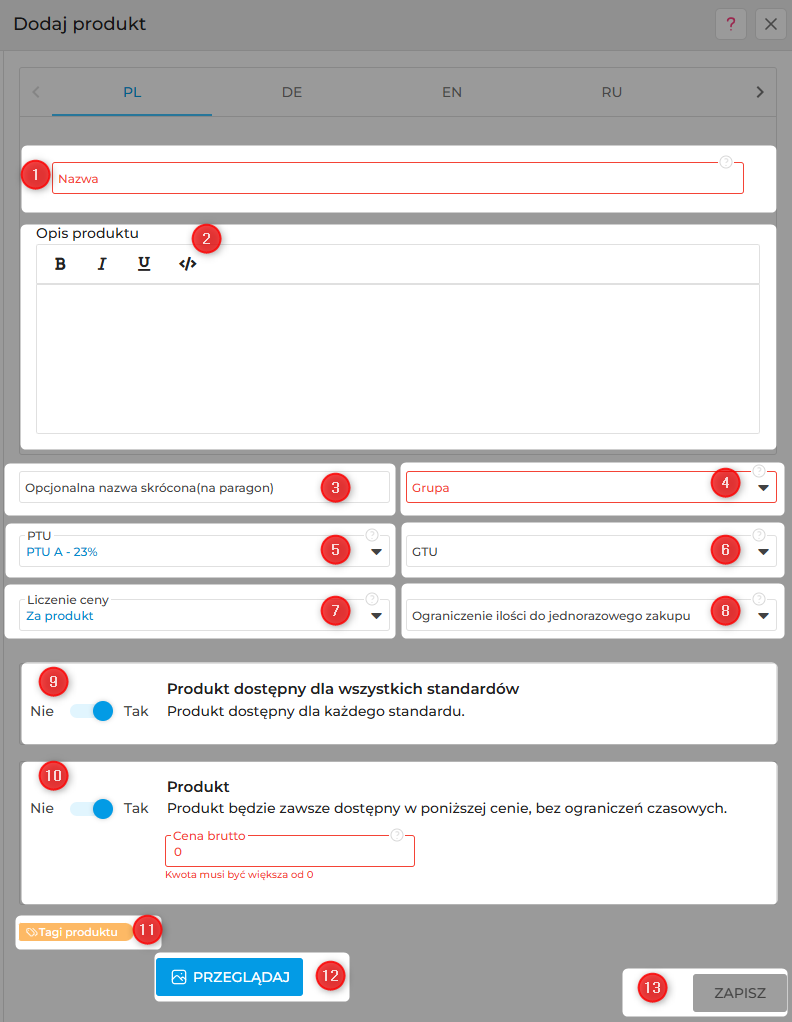This screenshot has width=792, height=1022.
Task: Click PRZEGLĄDAJ to browse for image
Action: pyautogui.click(x=229, y=977)
